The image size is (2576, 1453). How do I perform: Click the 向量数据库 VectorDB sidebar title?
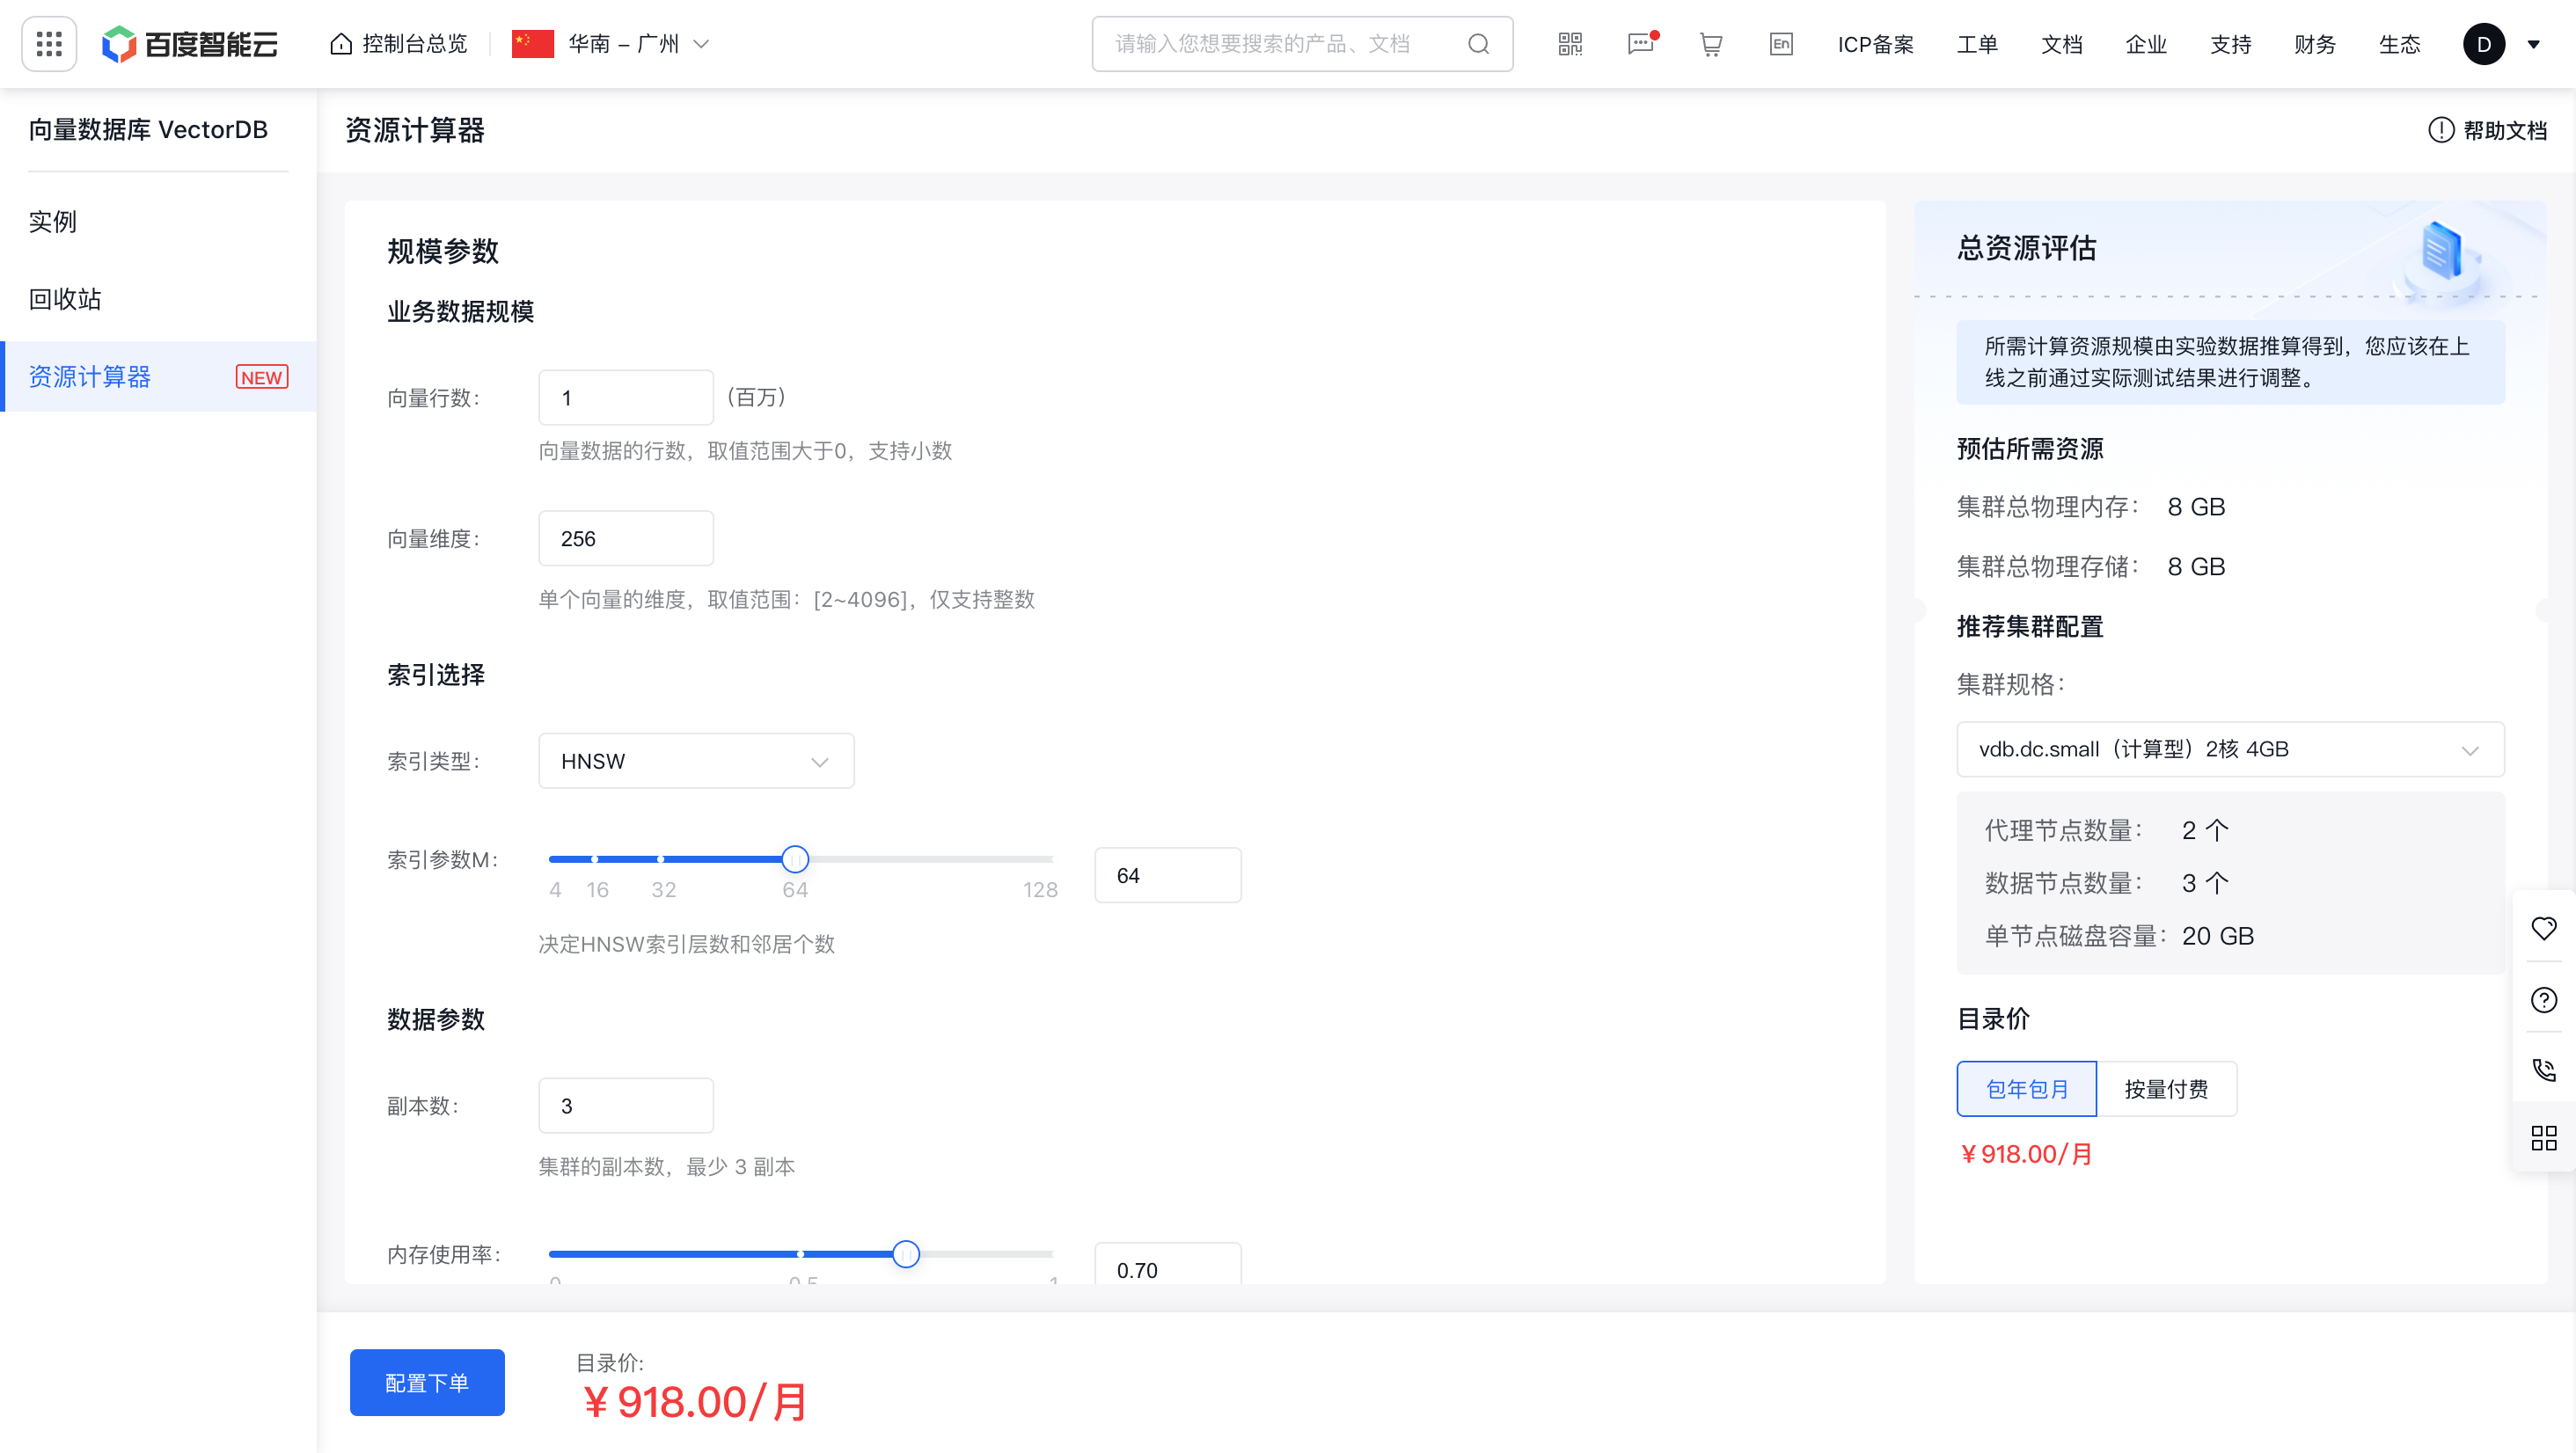tap(148, 129)
